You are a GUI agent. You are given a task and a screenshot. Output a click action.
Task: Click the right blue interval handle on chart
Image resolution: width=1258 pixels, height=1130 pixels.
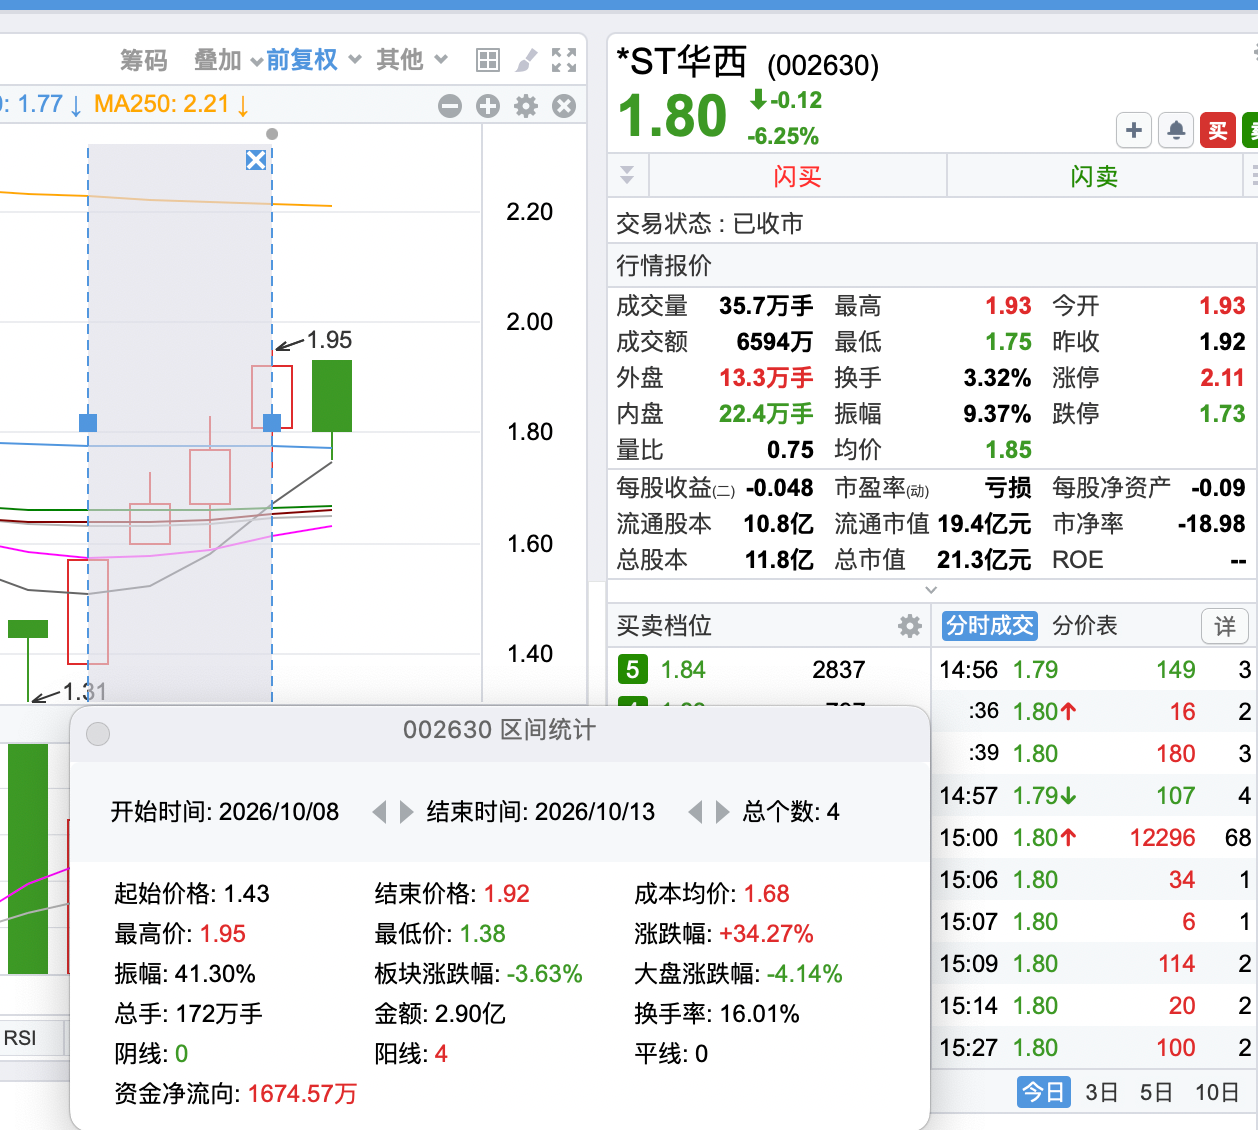(x=272, y=423)
